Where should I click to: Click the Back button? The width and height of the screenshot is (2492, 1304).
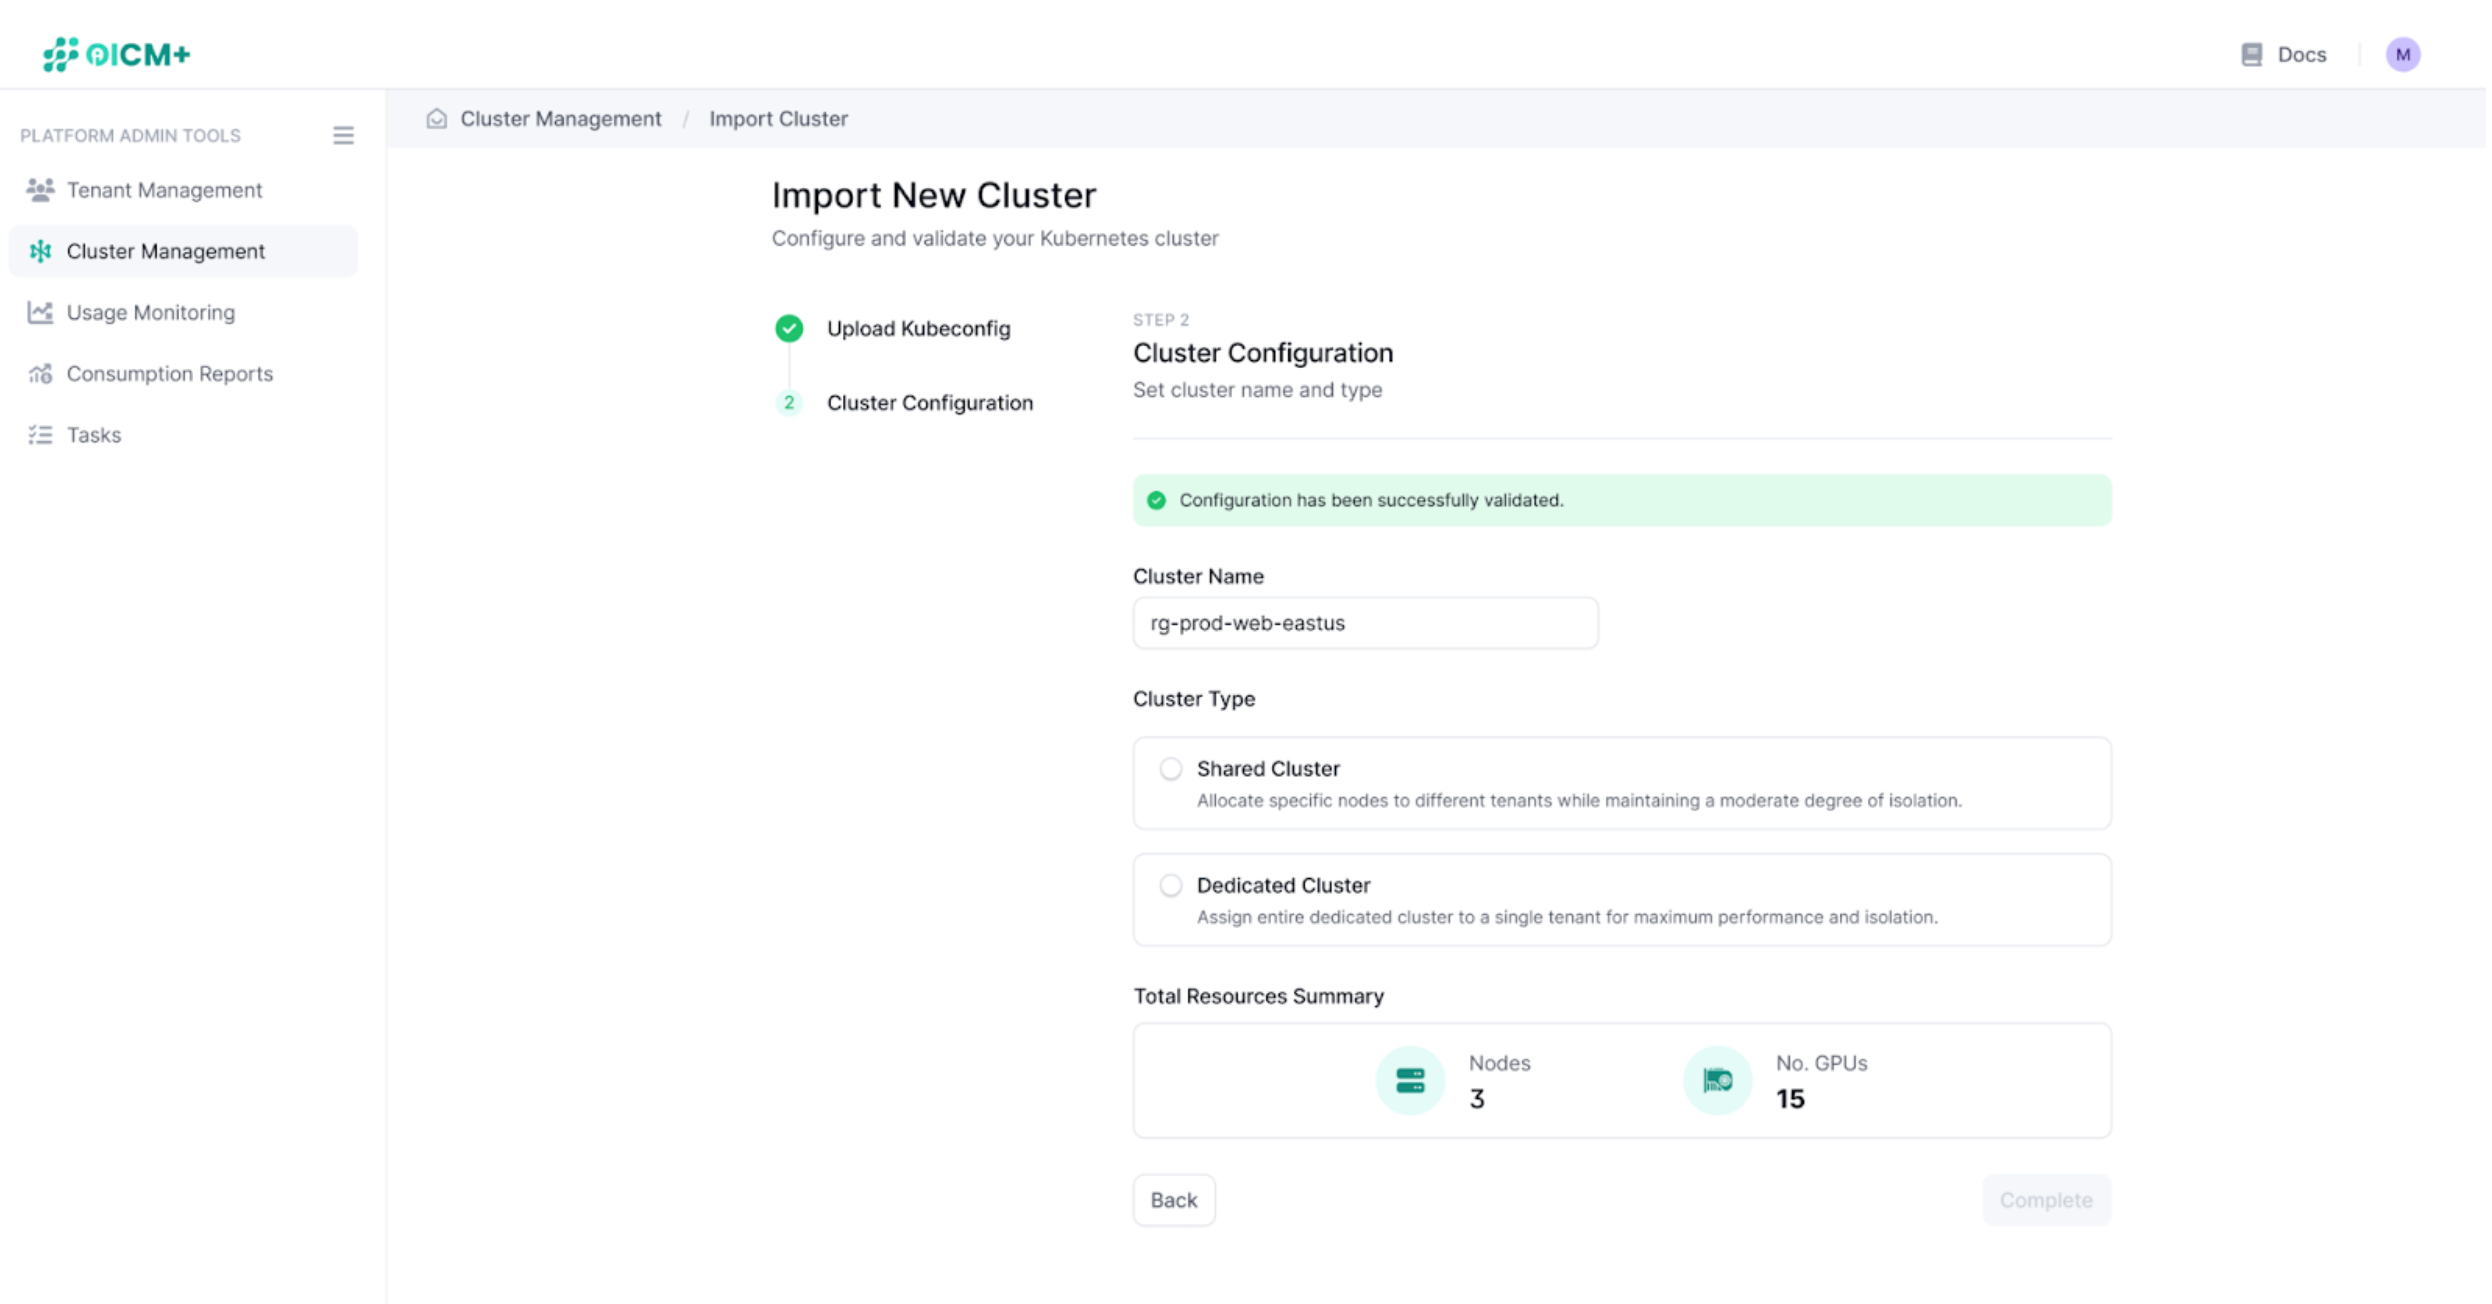coord(1174,1199)
